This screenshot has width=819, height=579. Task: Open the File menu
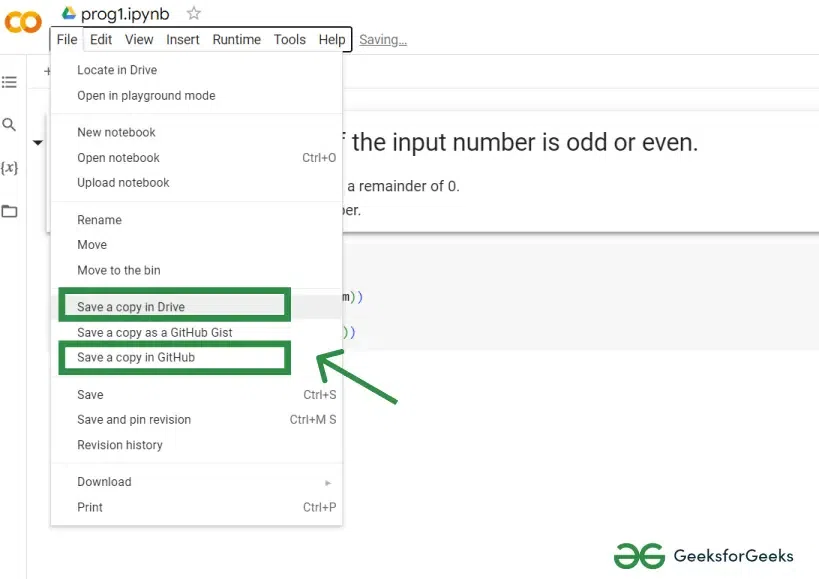(x=67, y=40)
